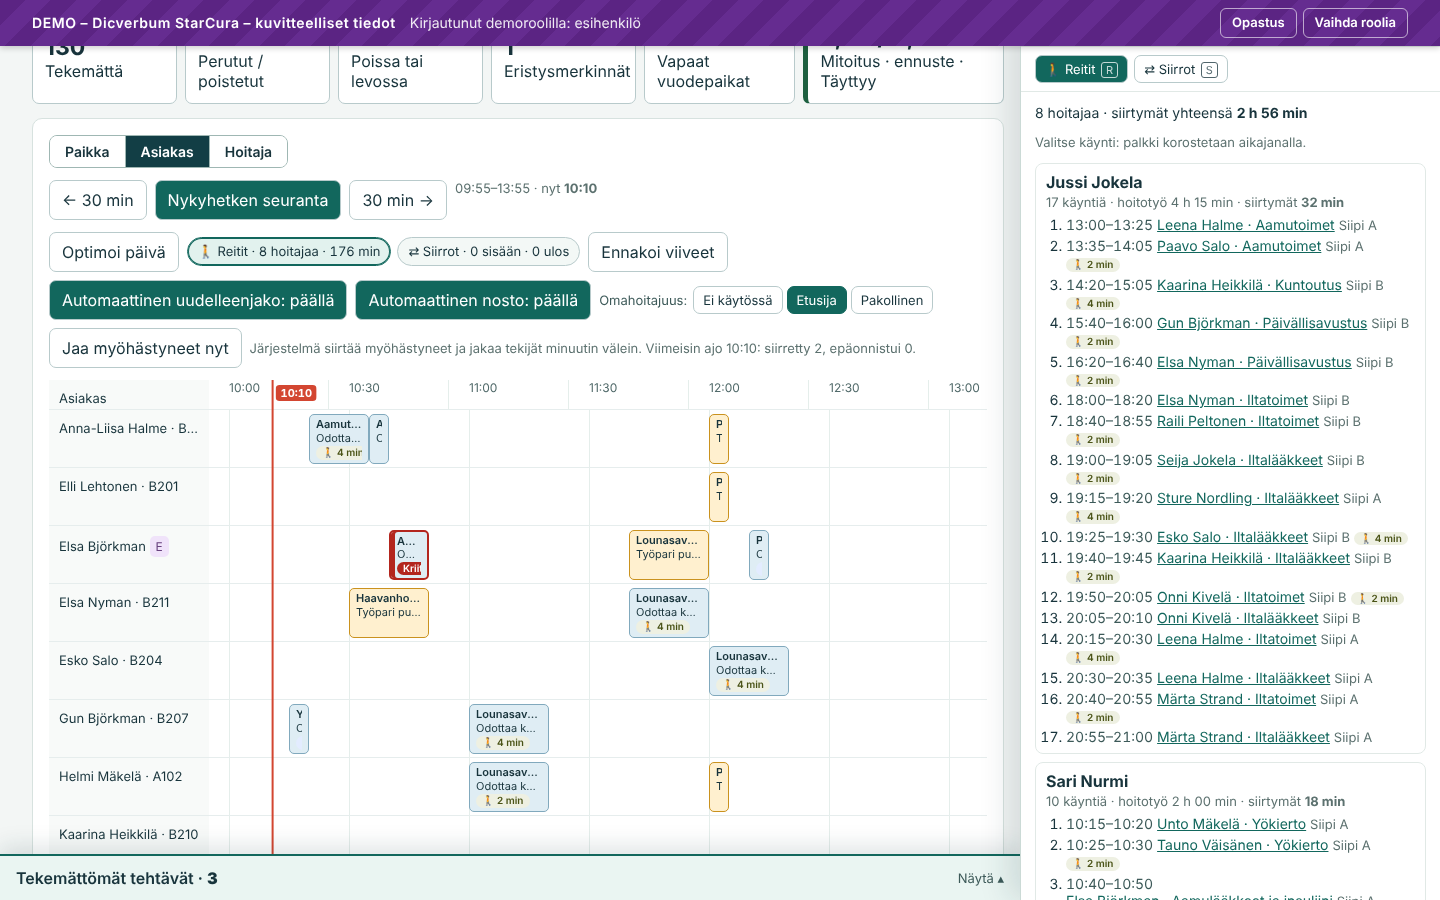Click the Vaihda roolia button
Viewport: 1440px width, 900px height.
tap(1355, 23)
